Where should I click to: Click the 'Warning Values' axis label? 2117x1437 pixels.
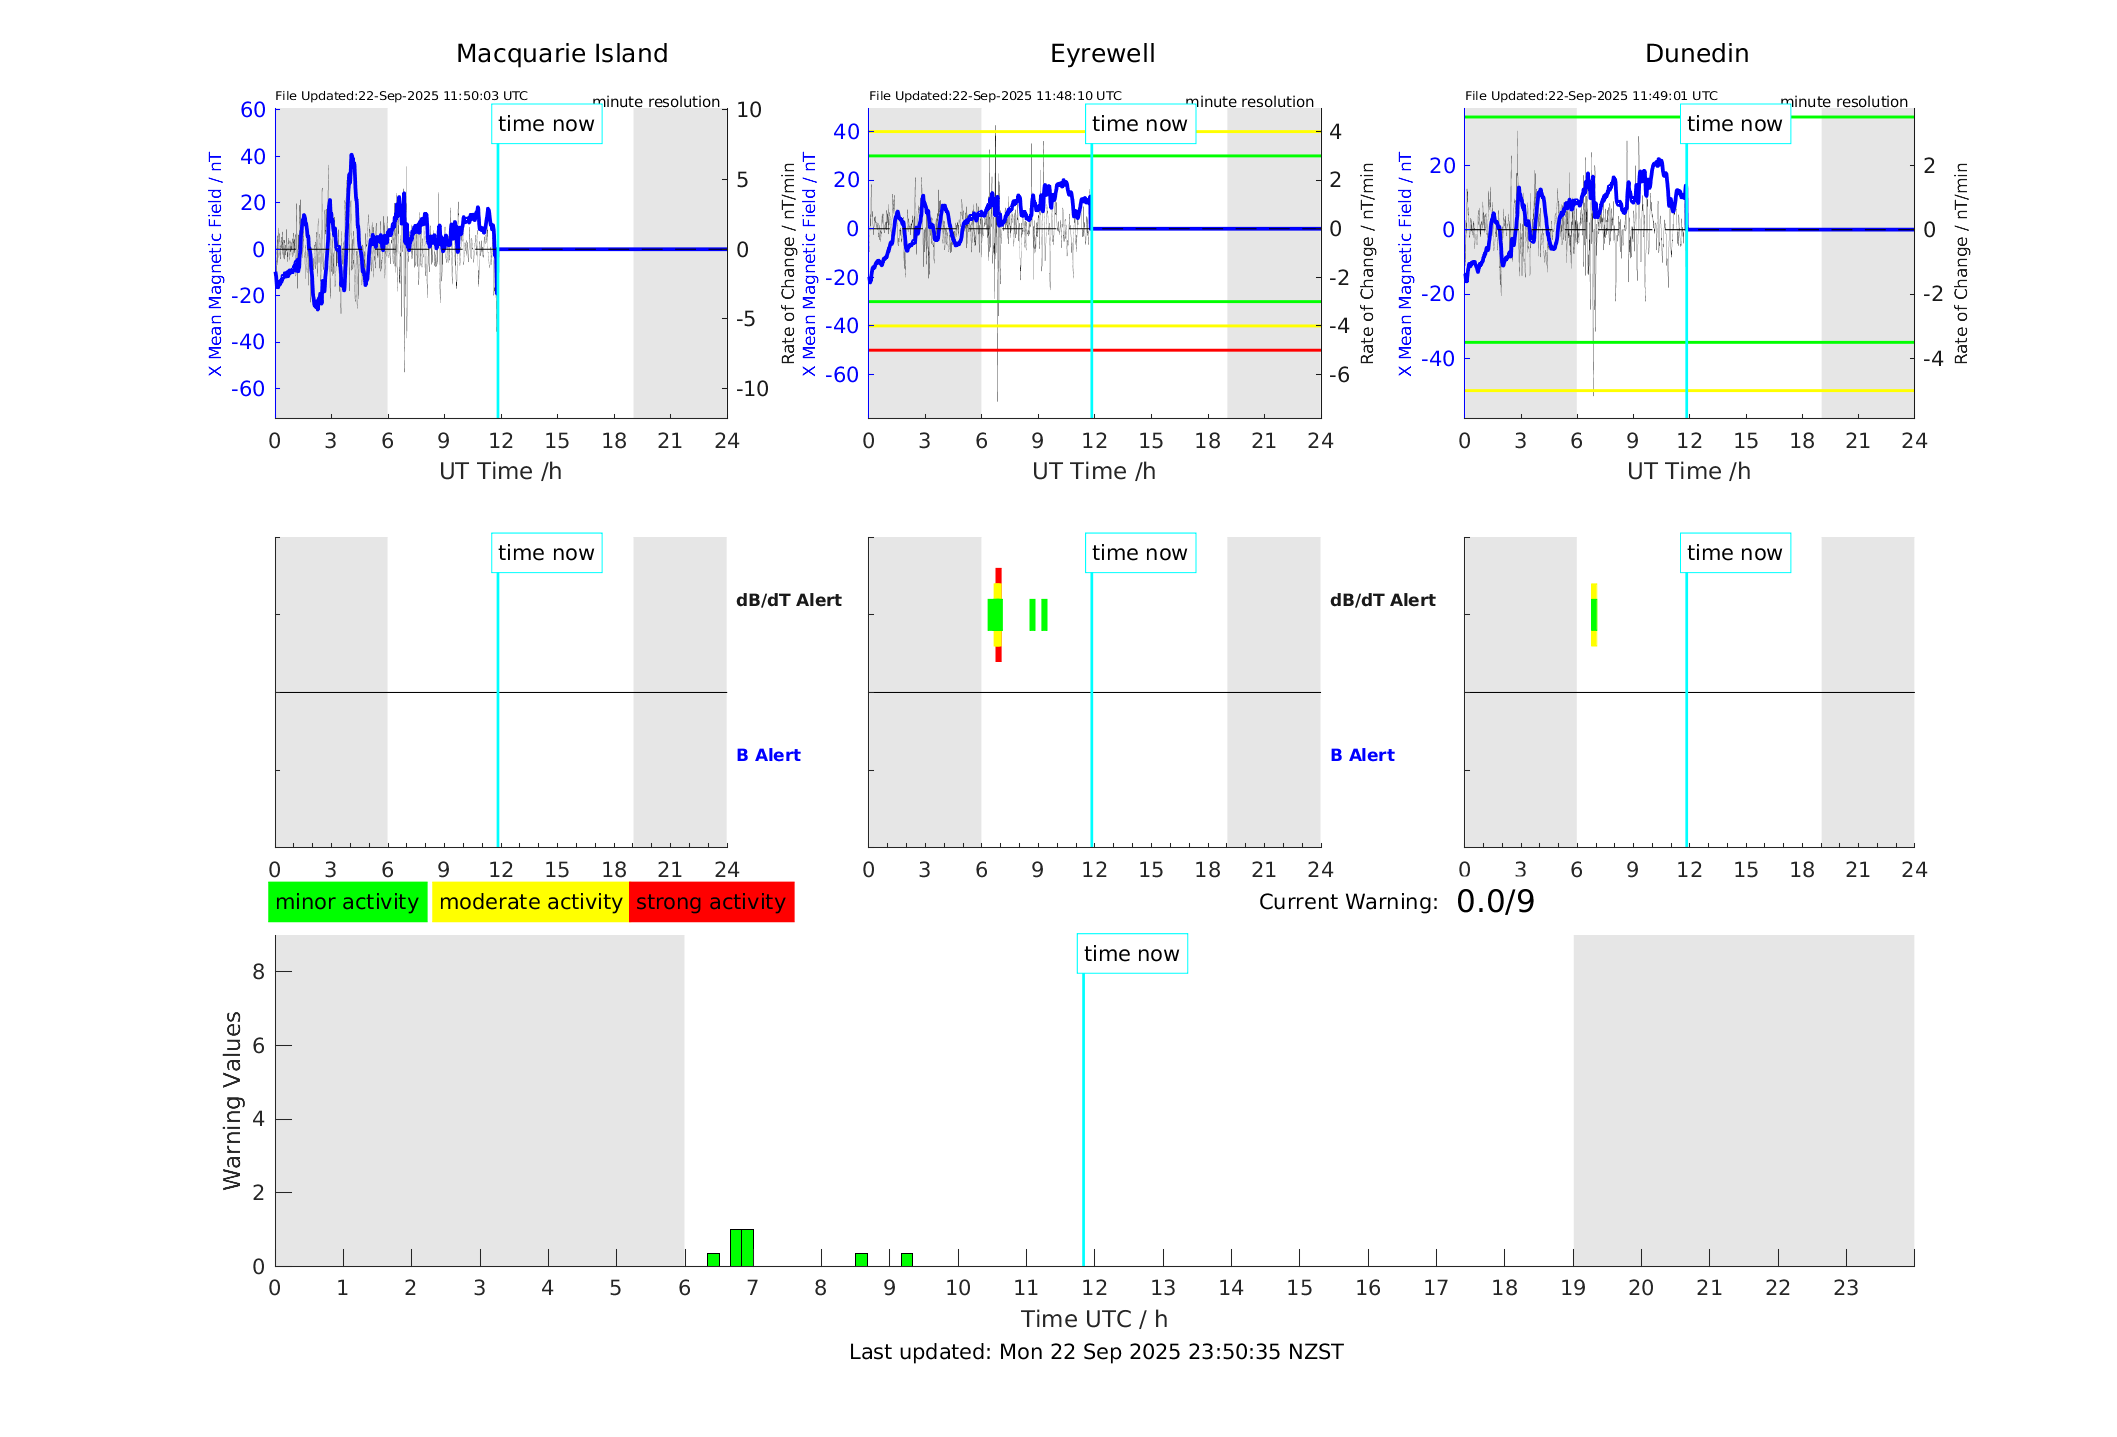pyautogui.click(x=232, y=1100)
